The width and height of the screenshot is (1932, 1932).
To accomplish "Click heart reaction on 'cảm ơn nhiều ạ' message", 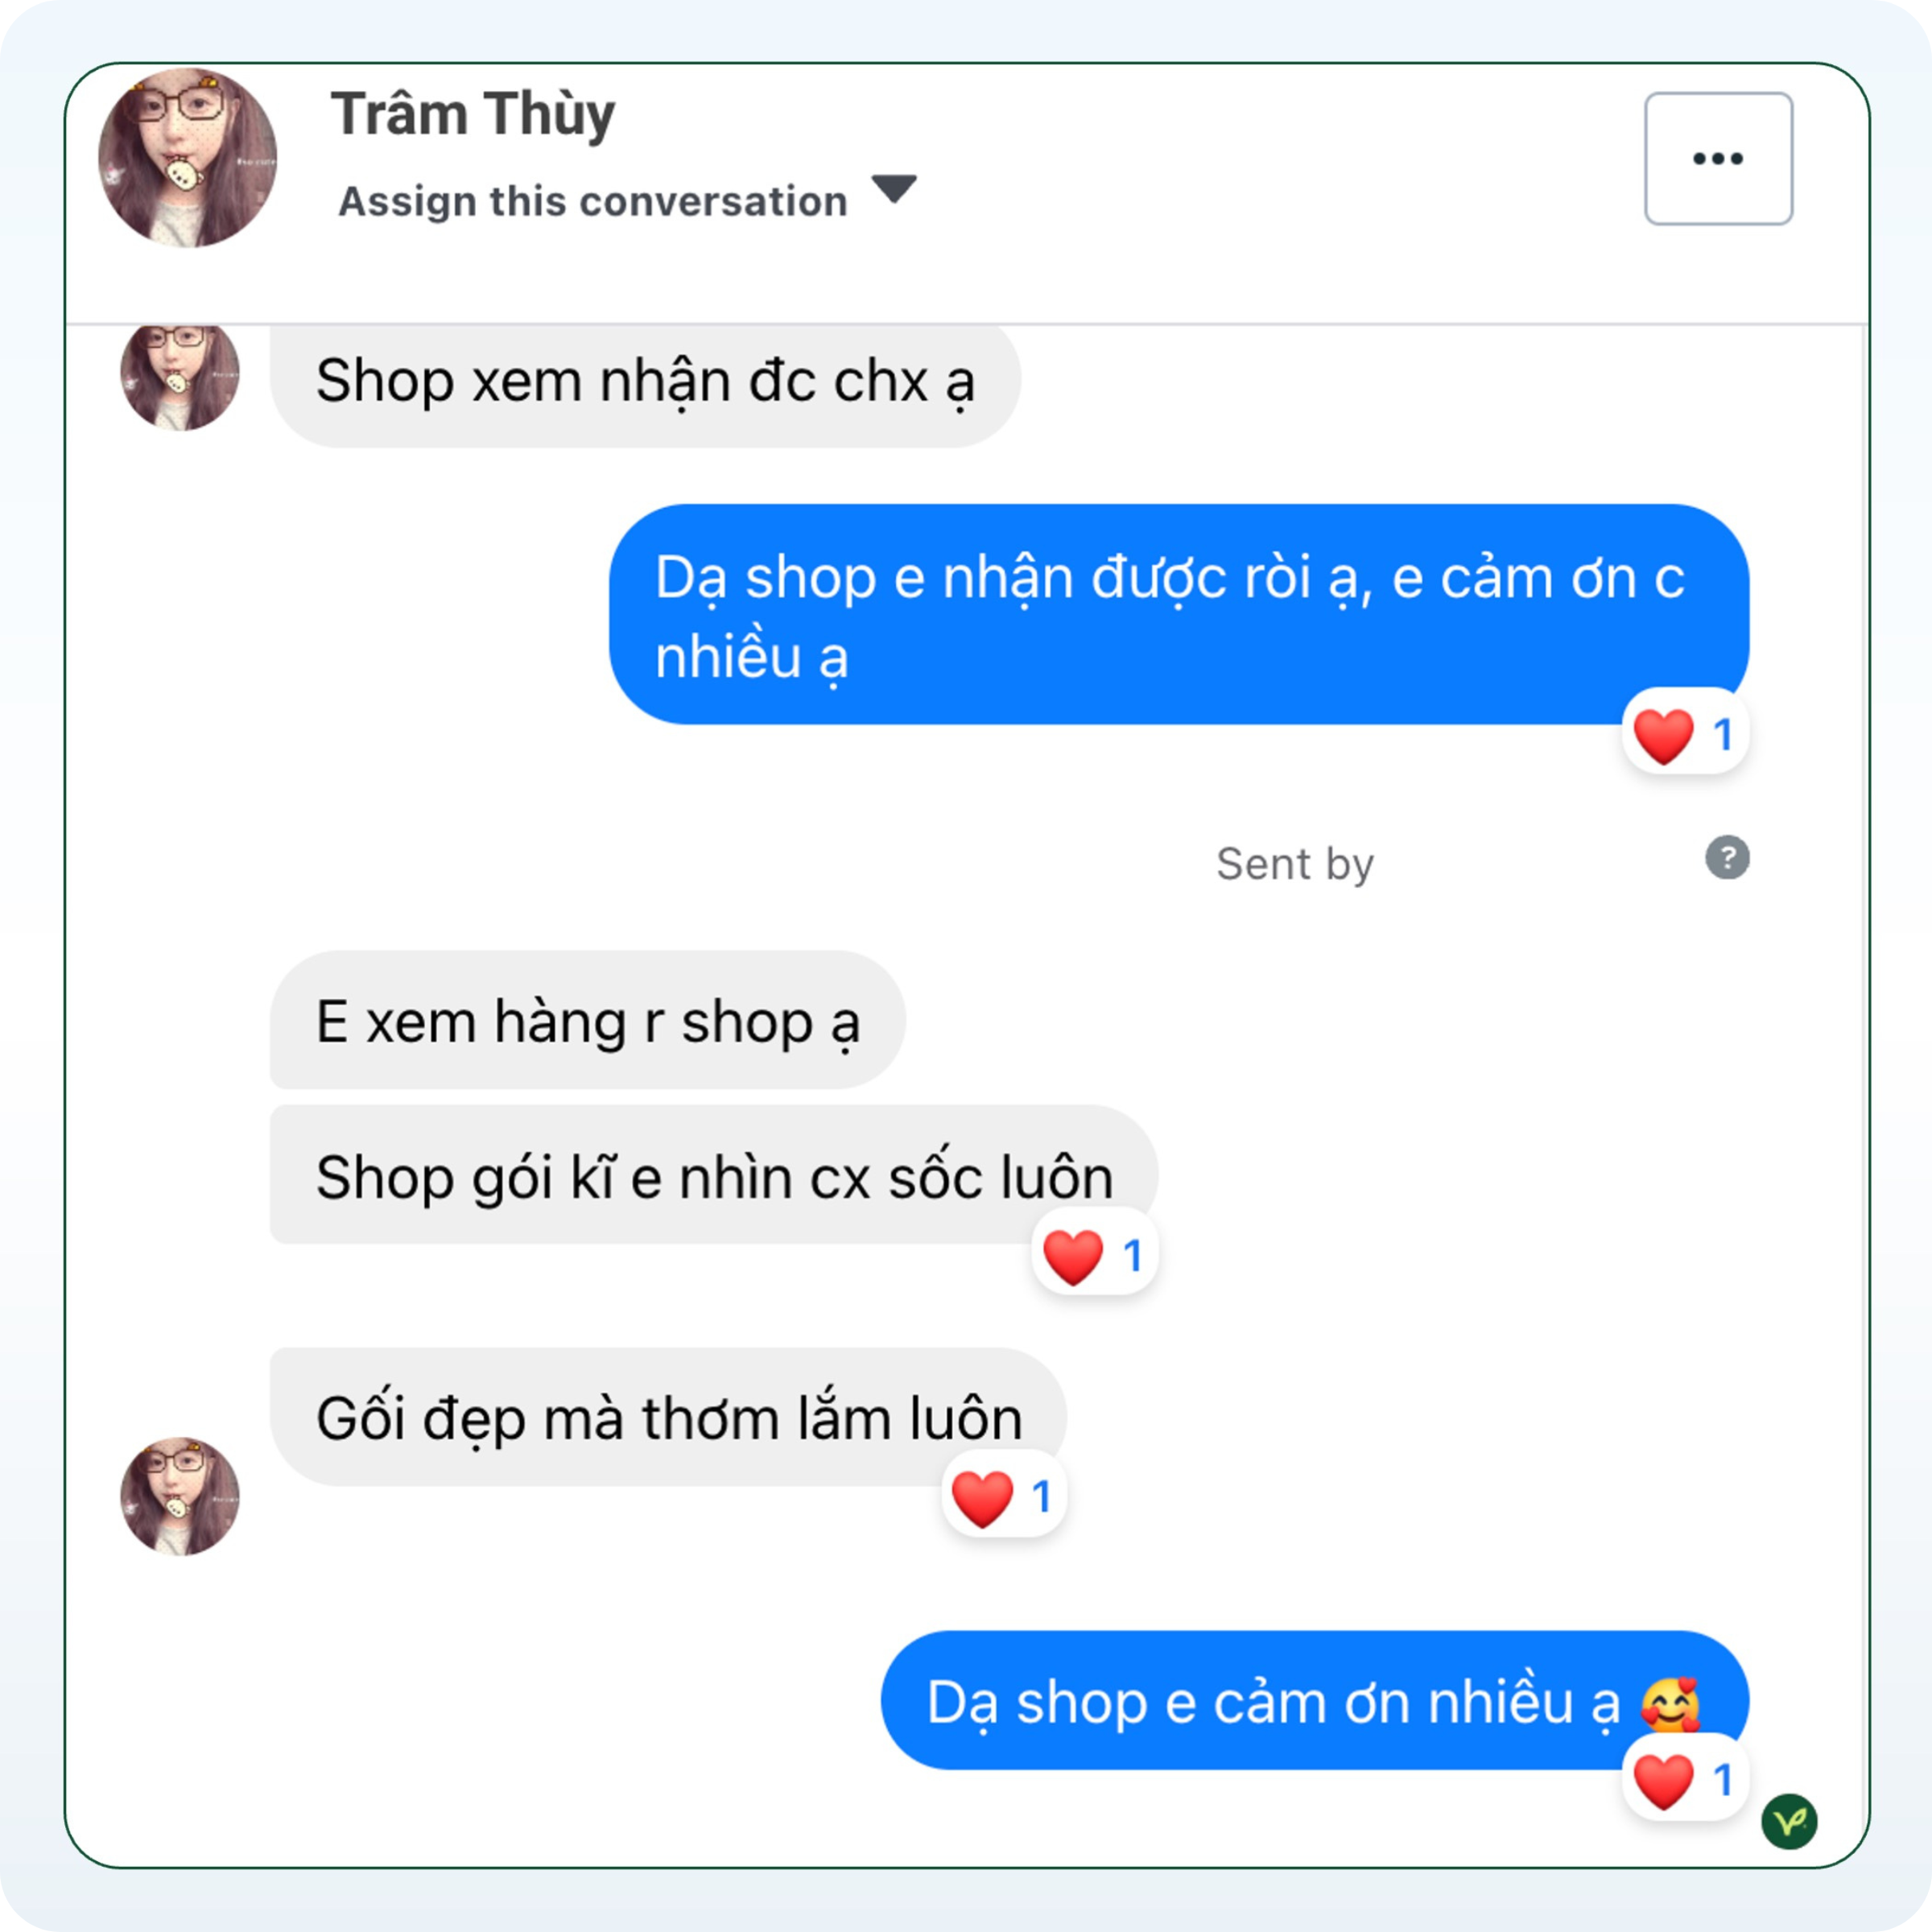I will click(1684, 1780).
